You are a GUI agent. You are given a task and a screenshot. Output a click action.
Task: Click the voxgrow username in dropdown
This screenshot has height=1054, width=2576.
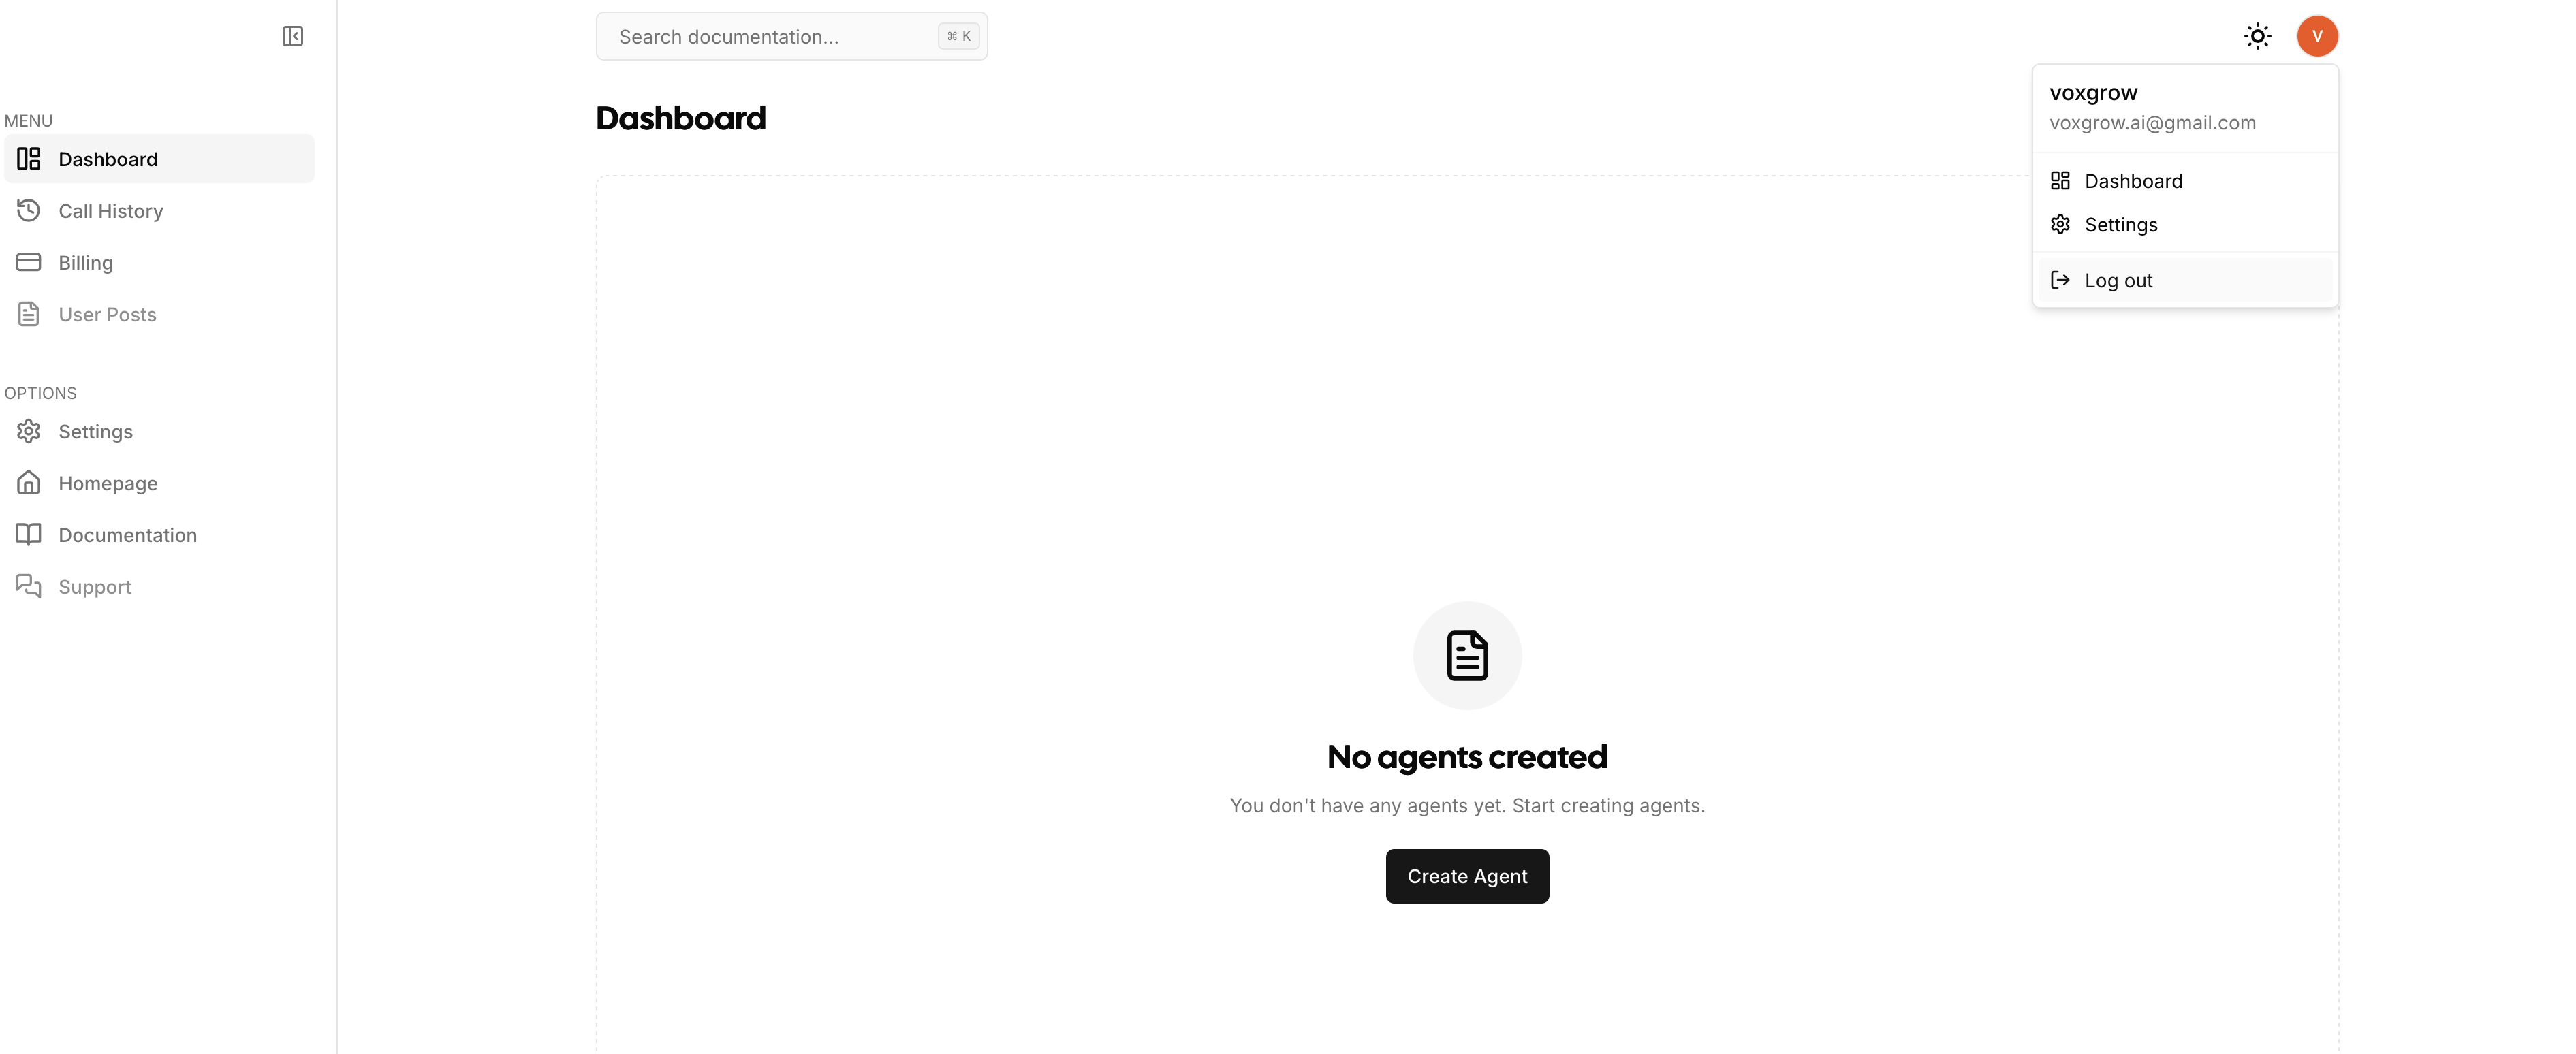click(x=2093, y=92)
